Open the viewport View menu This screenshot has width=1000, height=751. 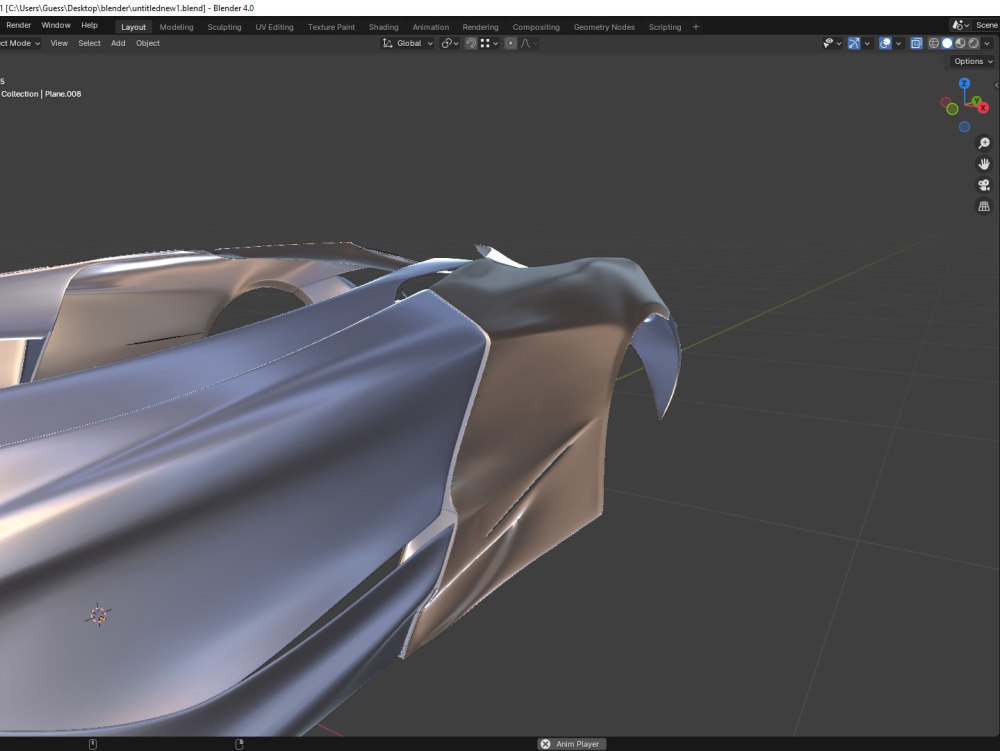tap(59, 43)
